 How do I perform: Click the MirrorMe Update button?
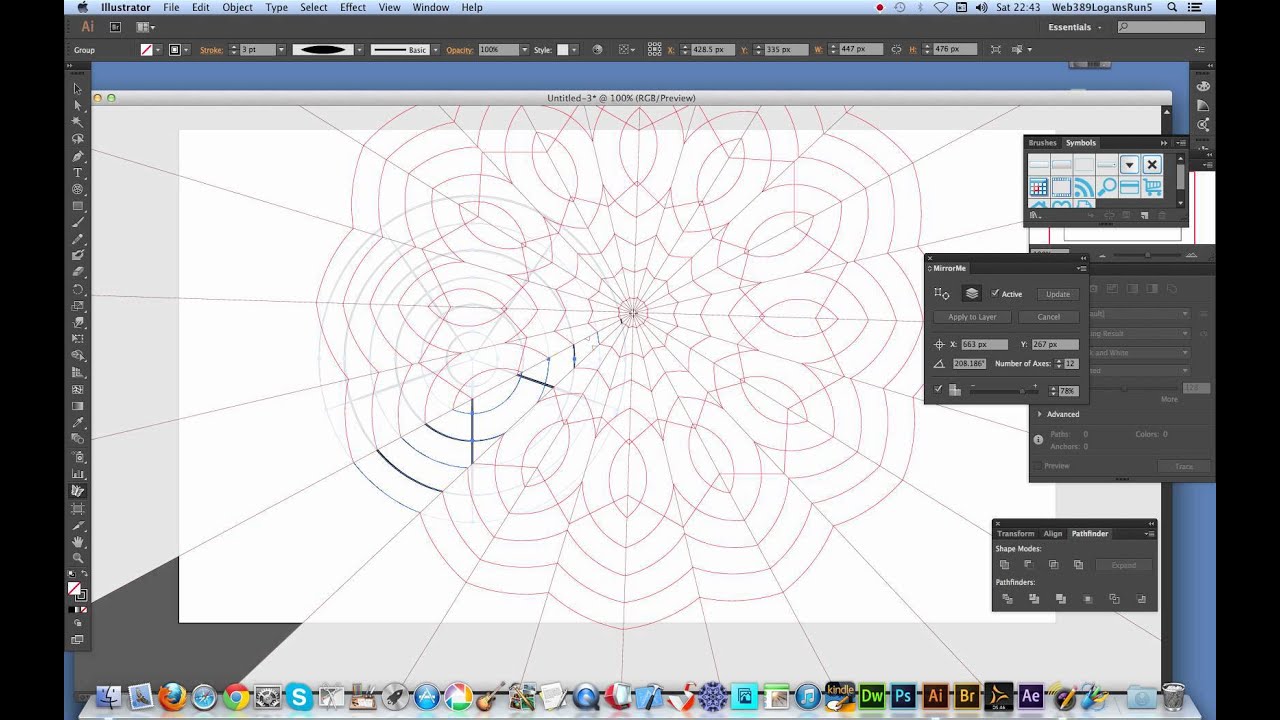tap(1058, 294)
